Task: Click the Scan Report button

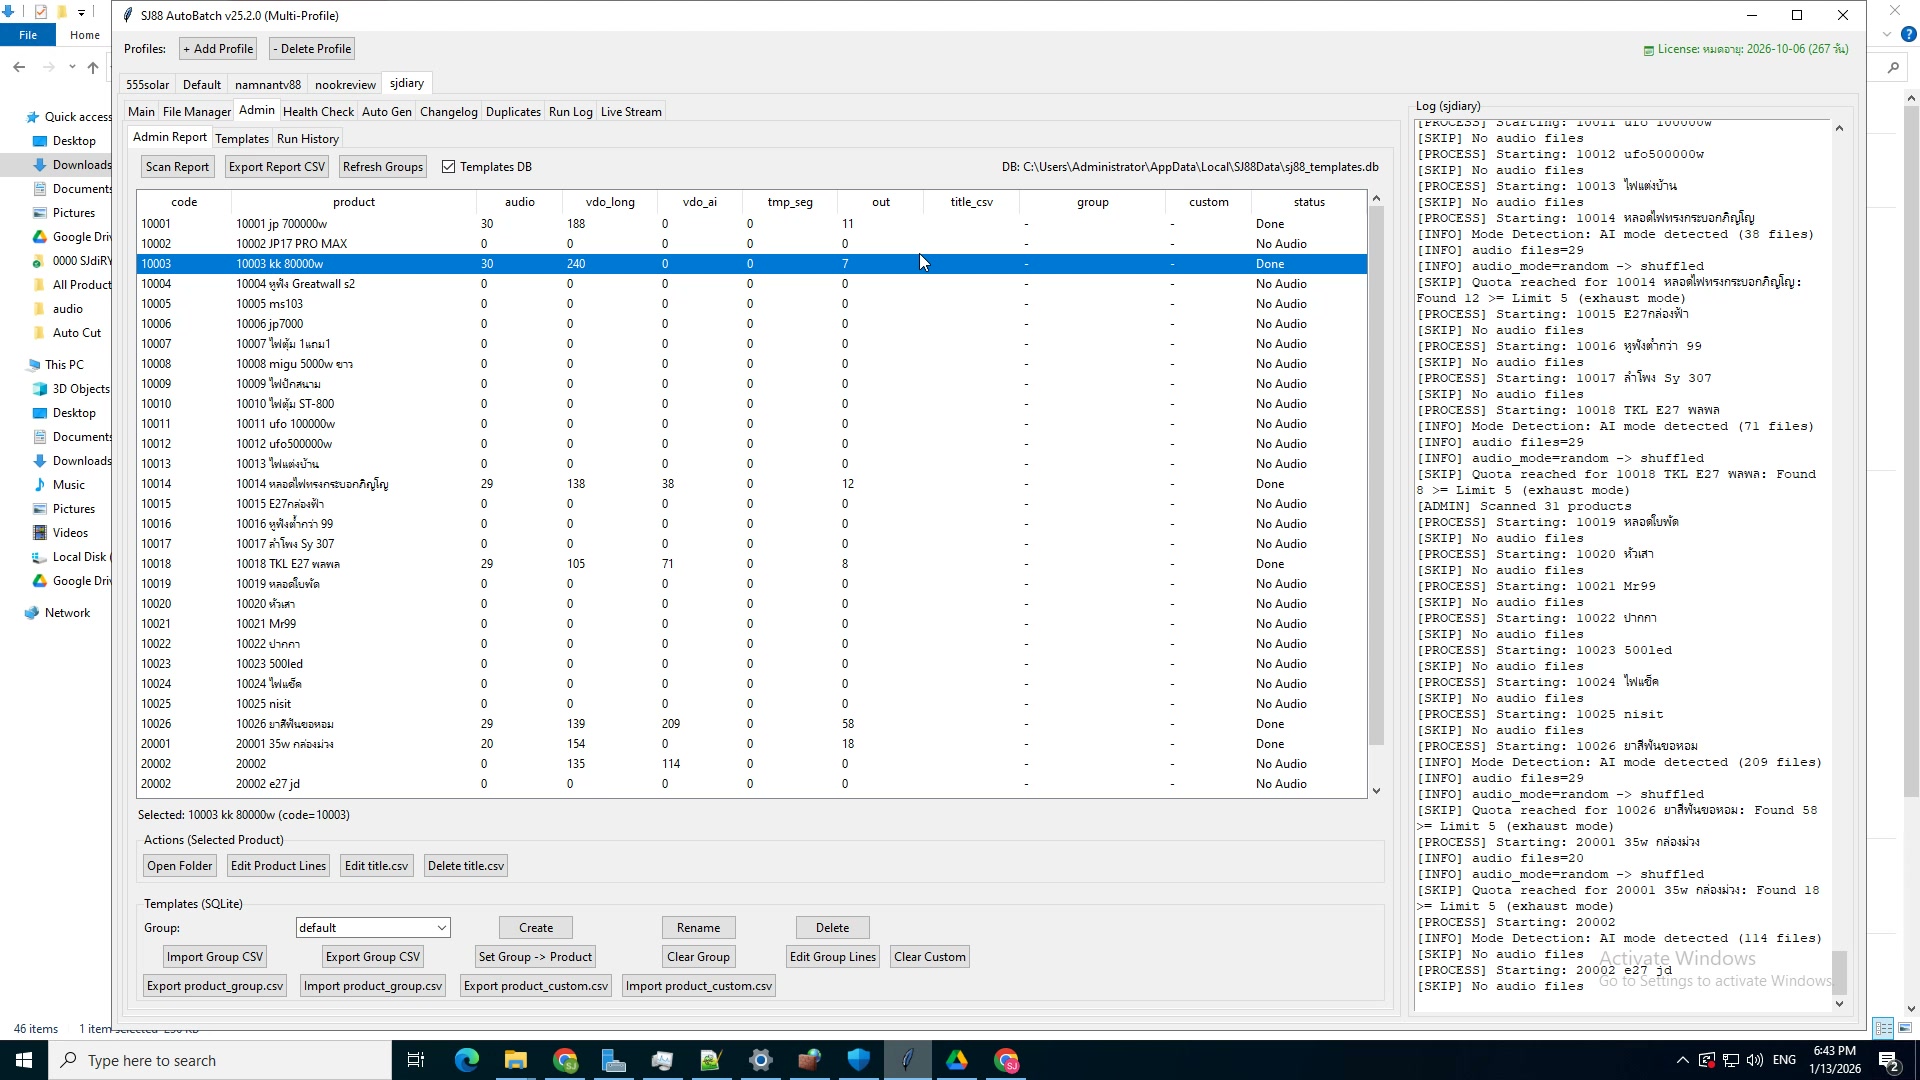Action: point(177,167)
